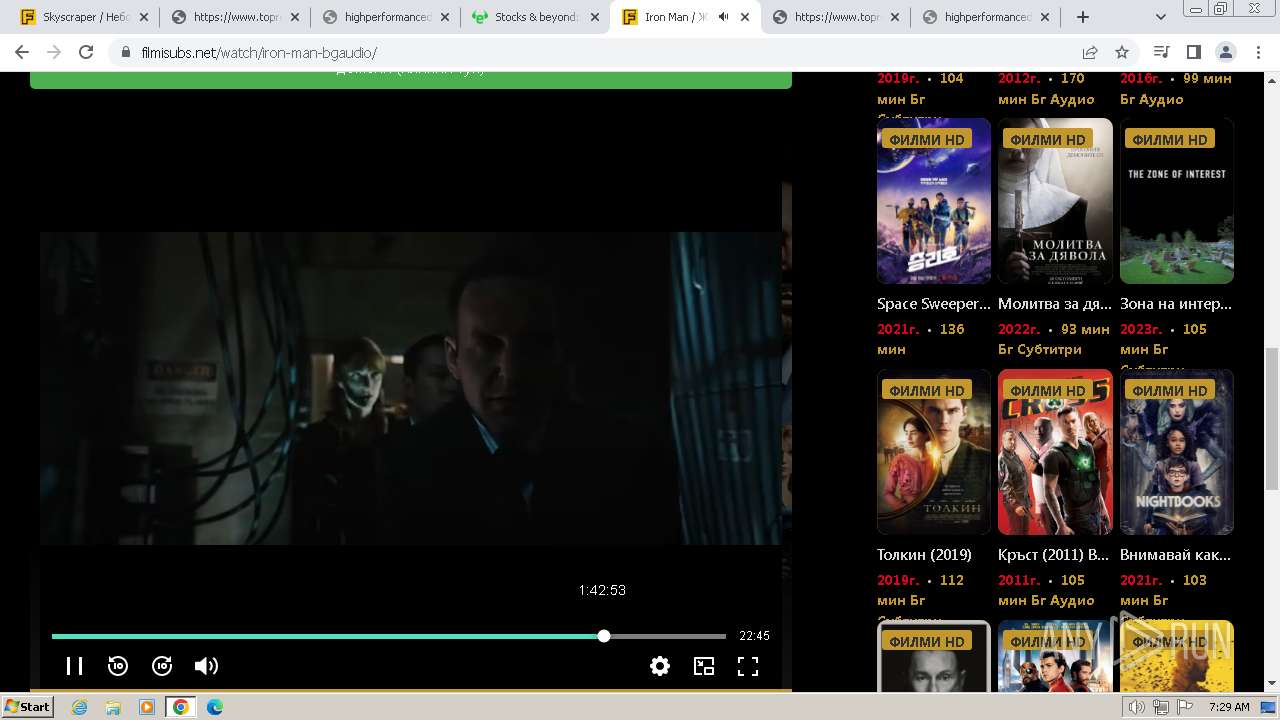Open Nightbooks movie poster
Viewport: 1280px width, 720px height.
tap(1177, 452)
